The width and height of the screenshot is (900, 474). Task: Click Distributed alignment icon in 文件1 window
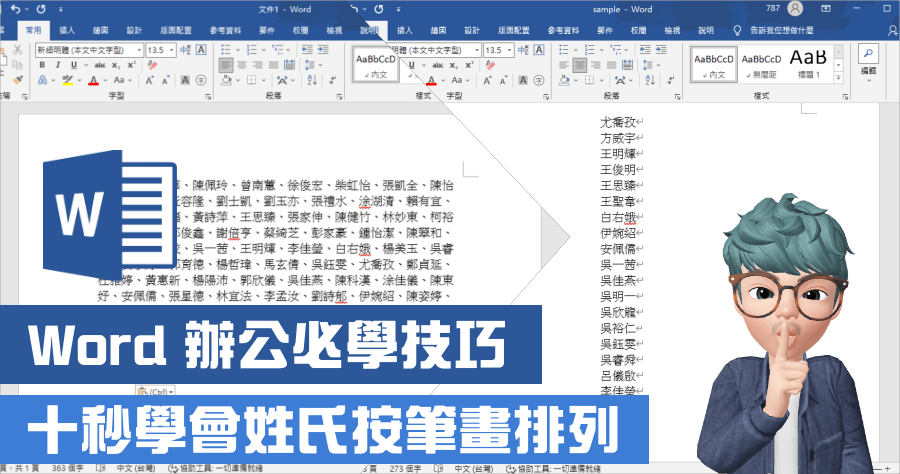(289, 65)
